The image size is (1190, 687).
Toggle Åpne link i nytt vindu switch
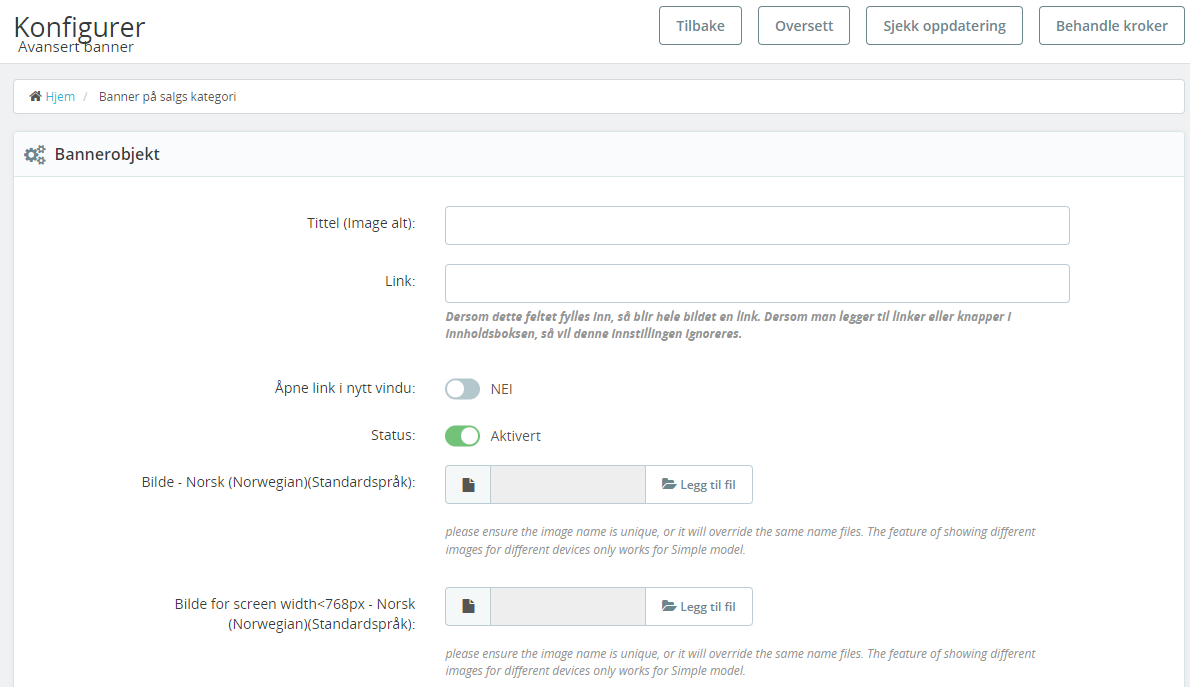click(462, 389)
